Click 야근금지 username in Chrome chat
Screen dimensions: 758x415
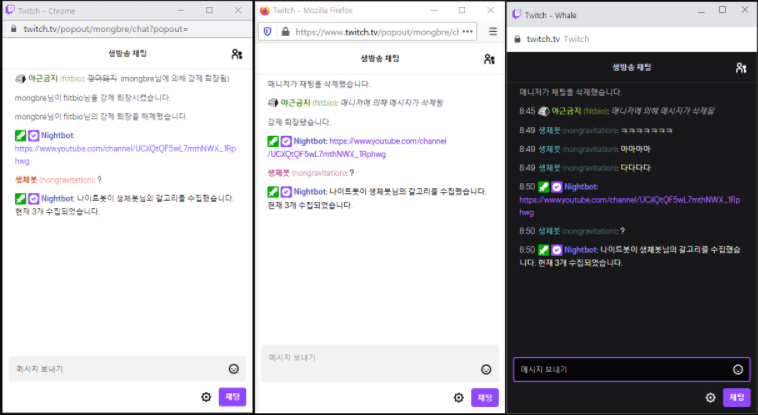point(43,78)
